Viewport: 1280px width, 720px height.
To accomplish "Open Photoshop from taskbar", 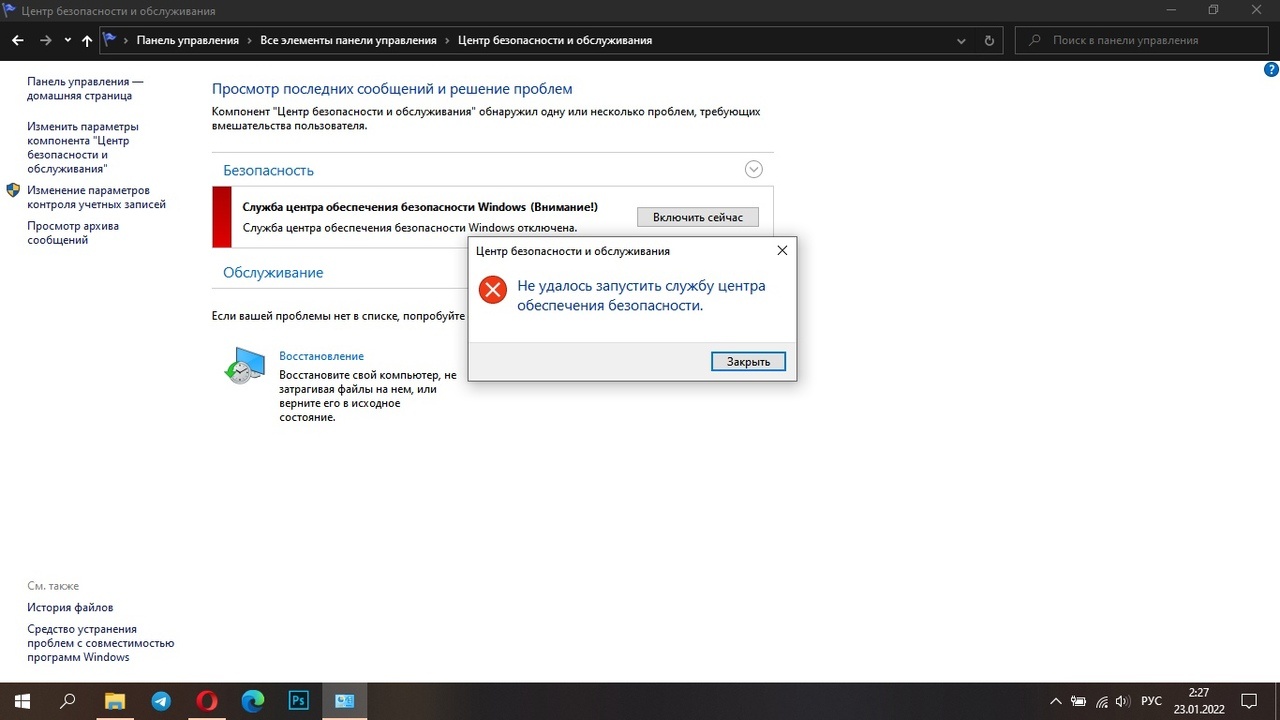I will pos(299,701).
